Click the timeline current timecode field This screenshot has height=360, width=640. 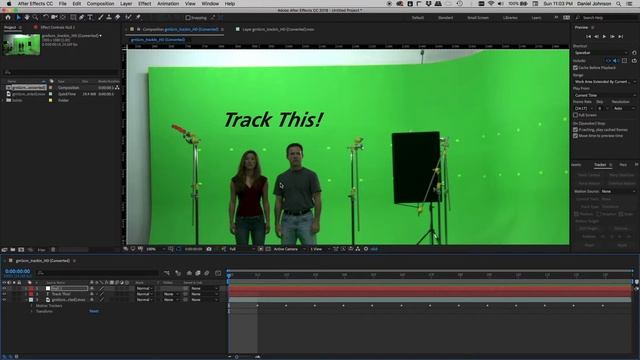18,271
